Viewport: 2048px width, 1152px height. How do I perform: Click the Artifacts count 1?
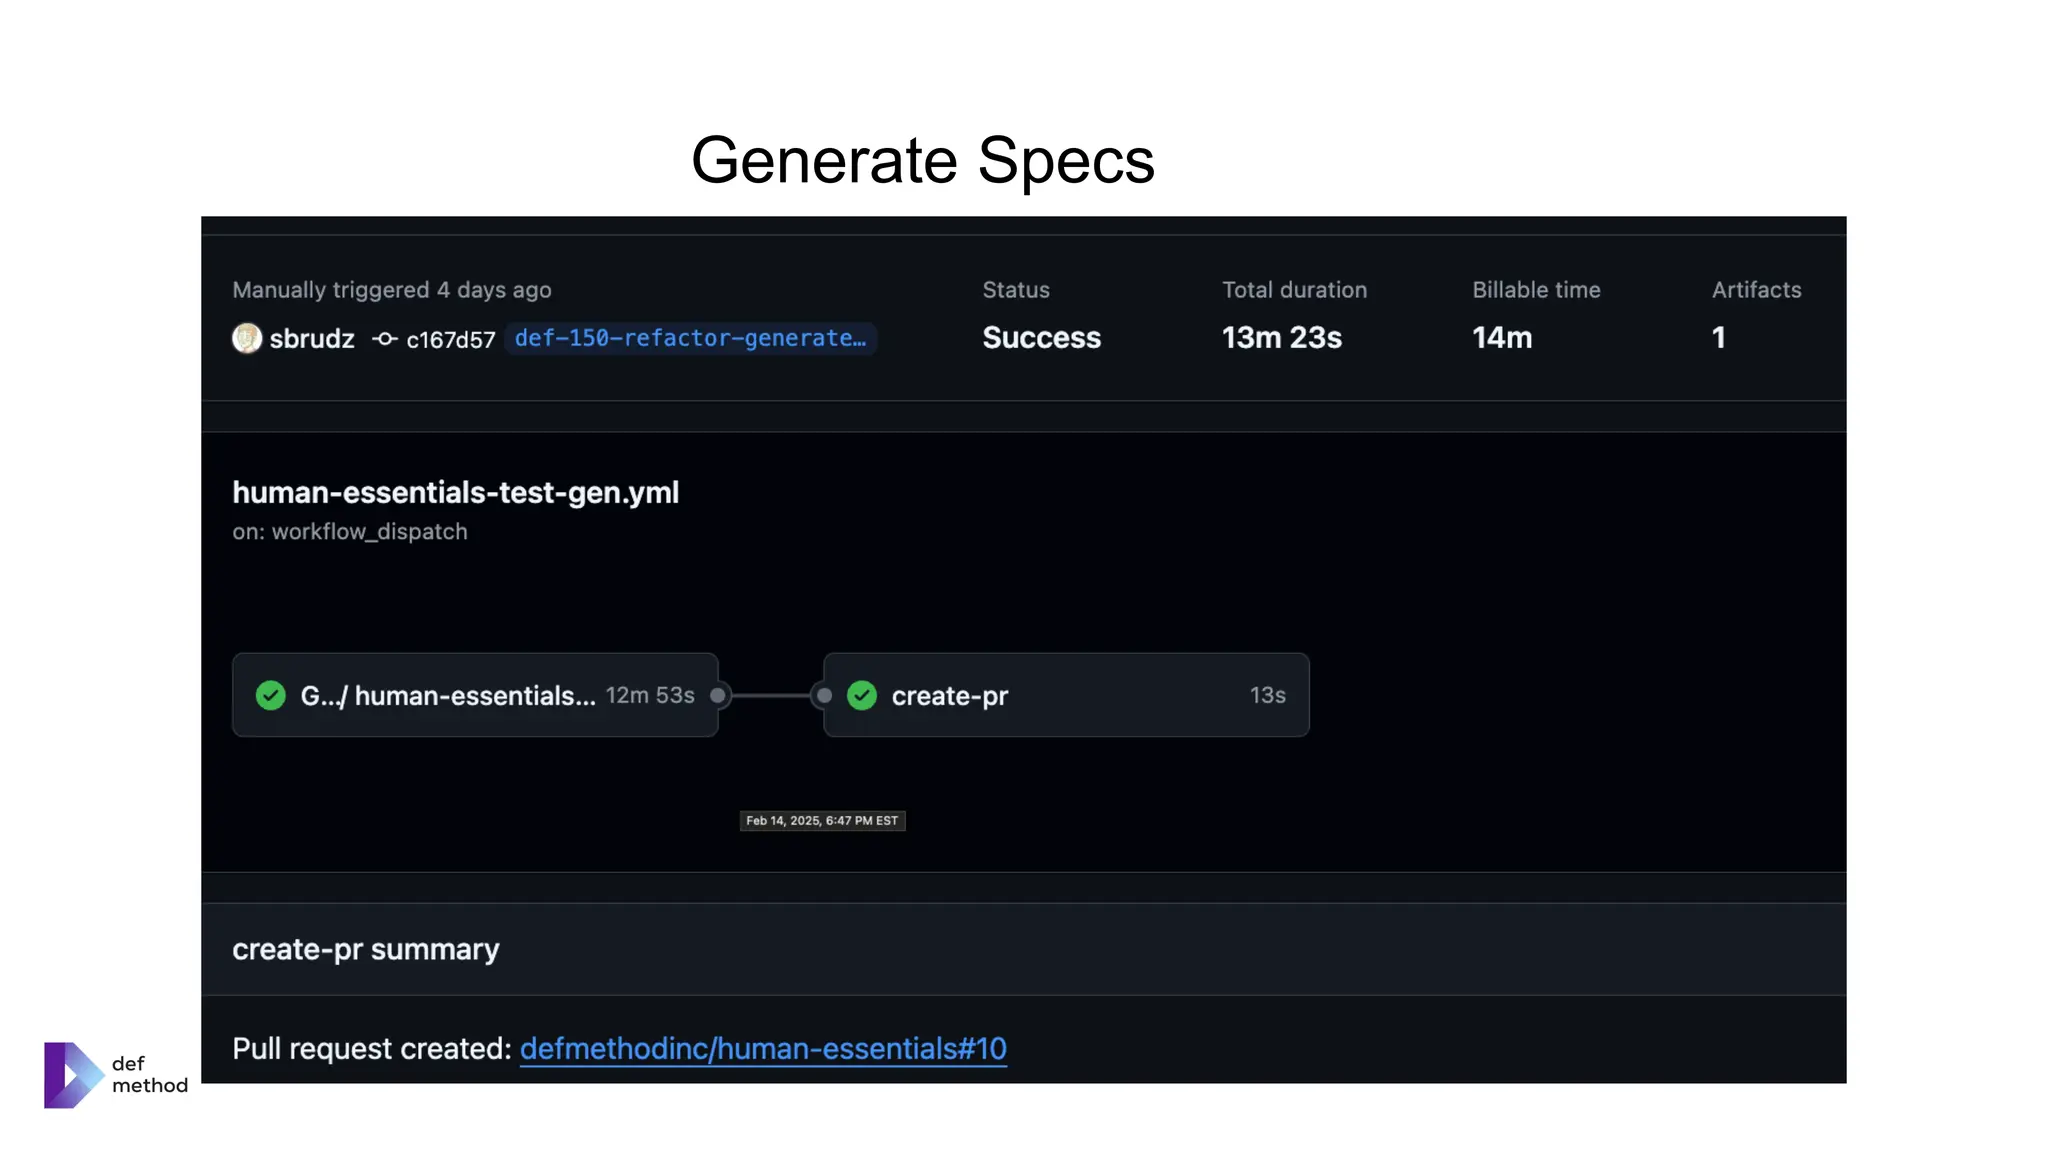click(1718, 338)
